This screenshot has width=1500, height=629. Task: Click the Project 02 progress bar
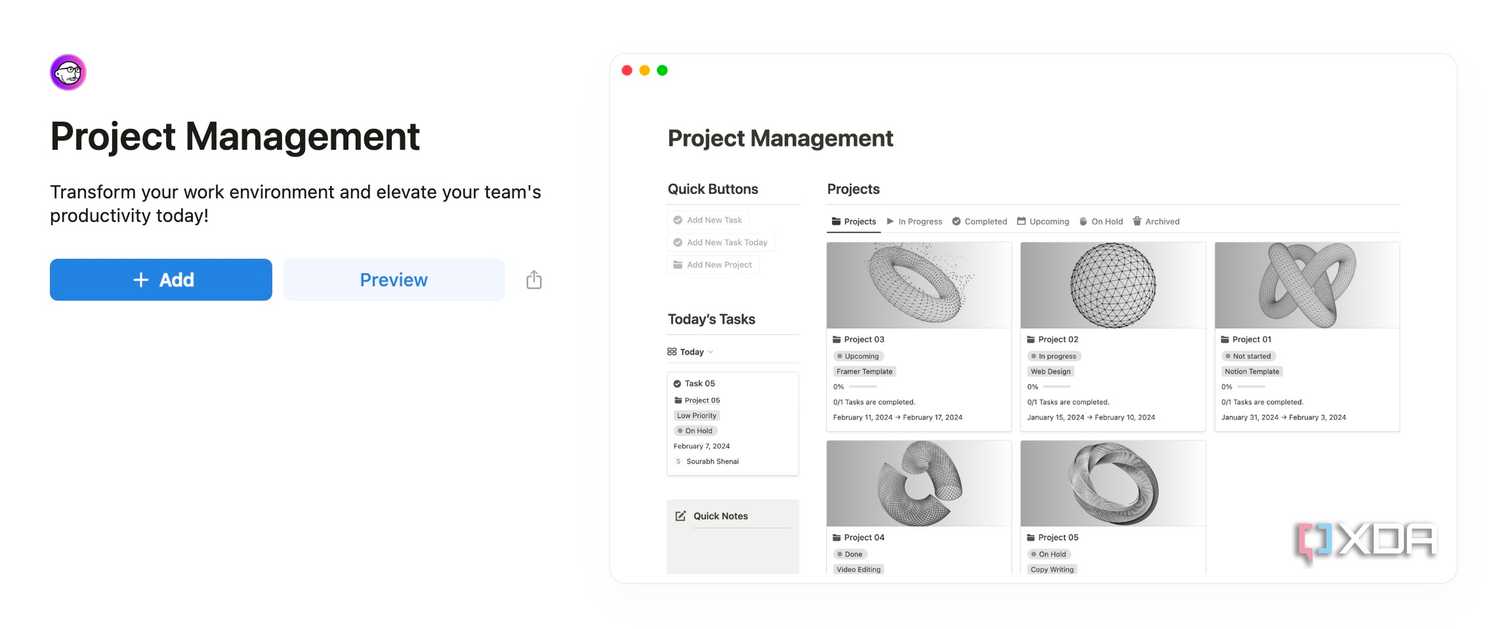[1057, 387]
